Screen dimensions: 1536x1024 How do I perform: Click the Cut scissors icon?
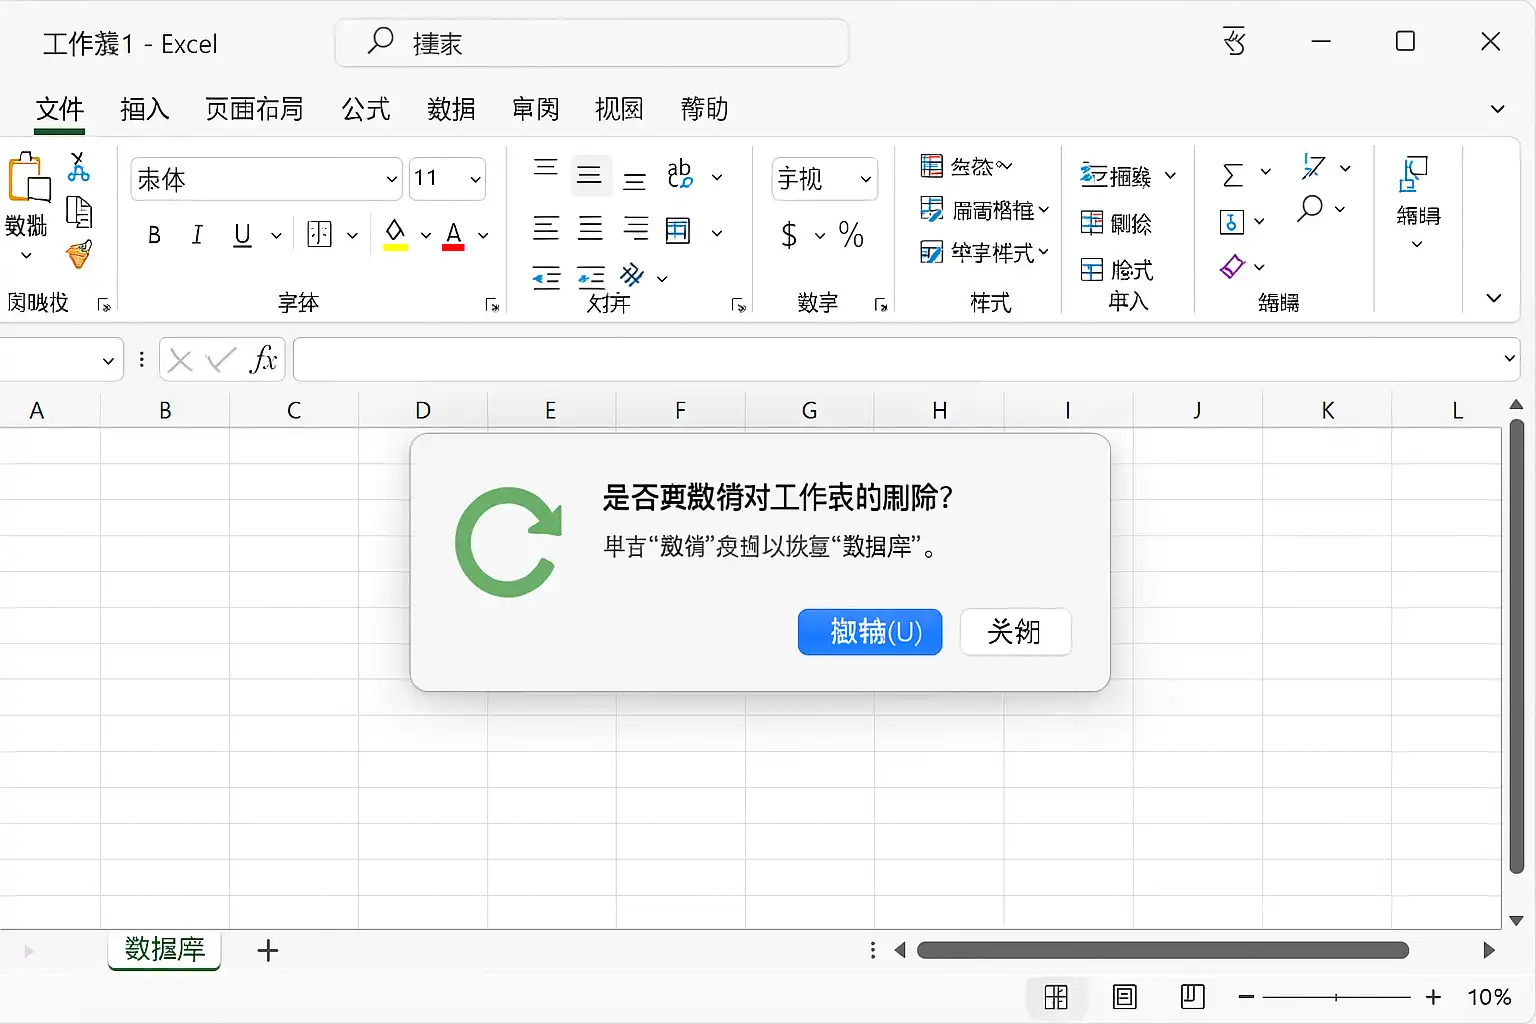pyautogui.click(x=78, y=167)
